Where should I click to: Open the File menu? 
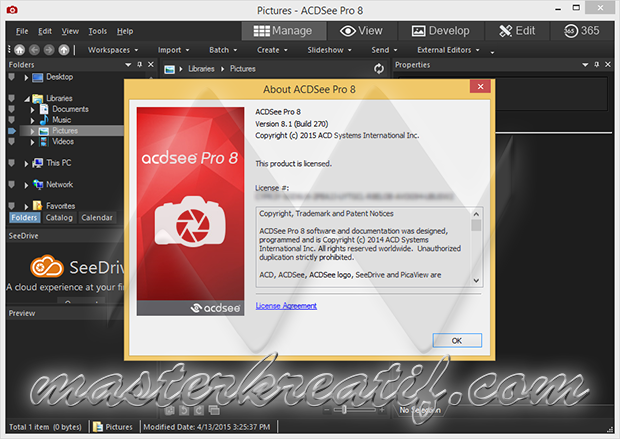click(22, 31)
